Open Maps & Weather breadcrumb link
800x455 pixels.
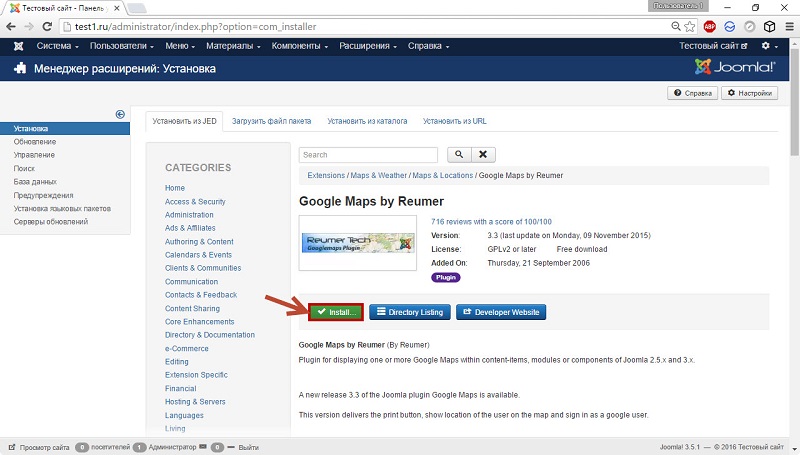click(379, 175)
